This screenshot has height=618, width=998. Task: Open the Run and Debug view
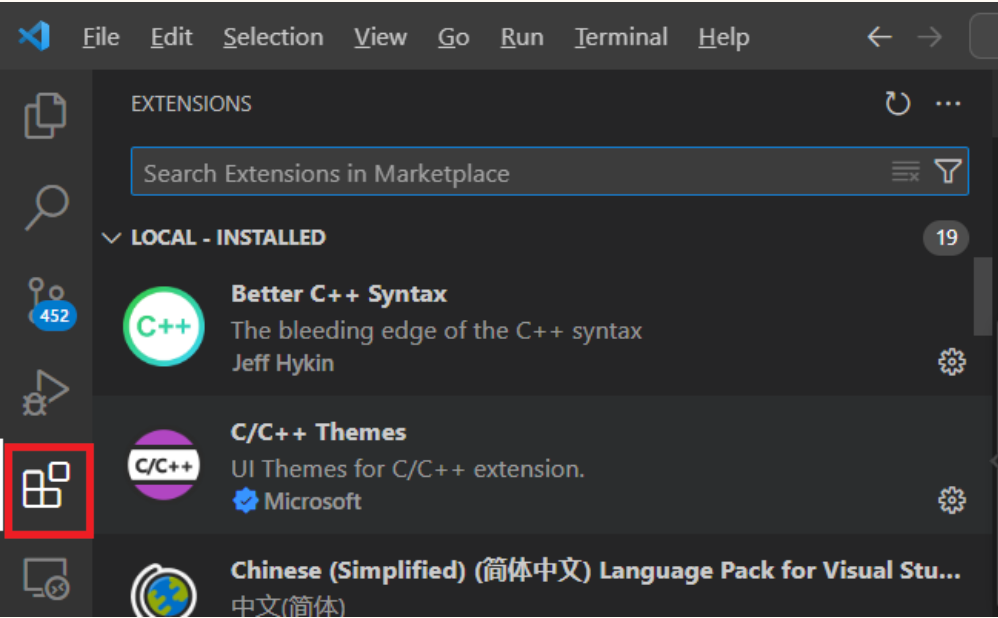click(x=46, y=394)
